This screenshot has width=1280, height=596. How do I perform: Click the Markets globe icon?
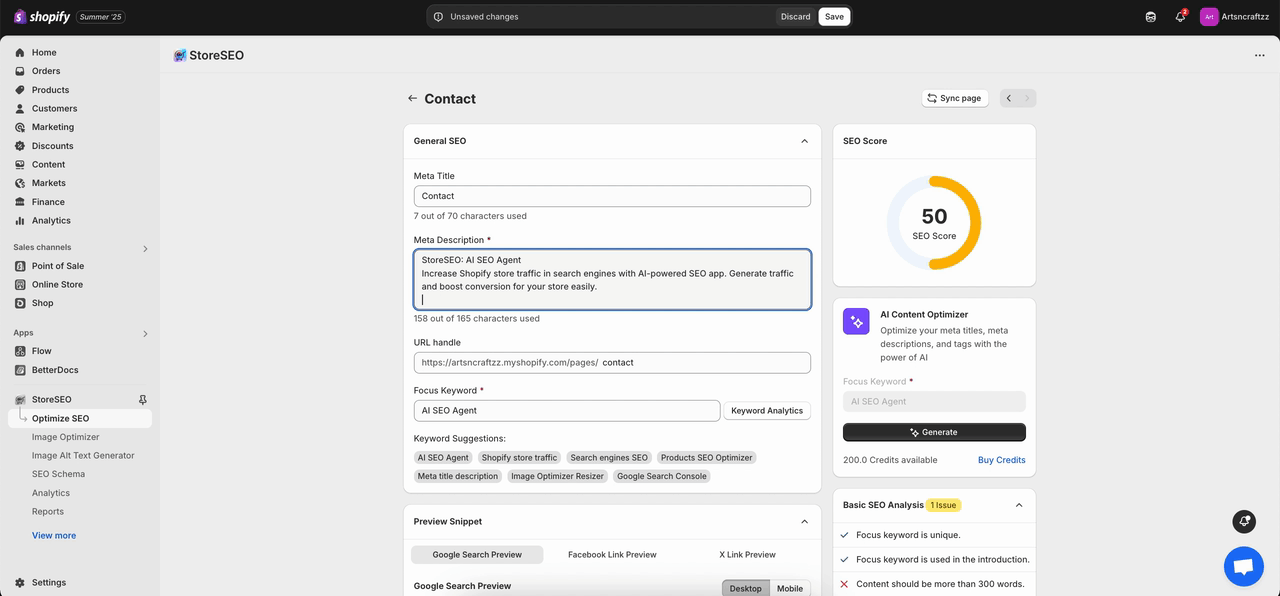click(x=20, y=183)
